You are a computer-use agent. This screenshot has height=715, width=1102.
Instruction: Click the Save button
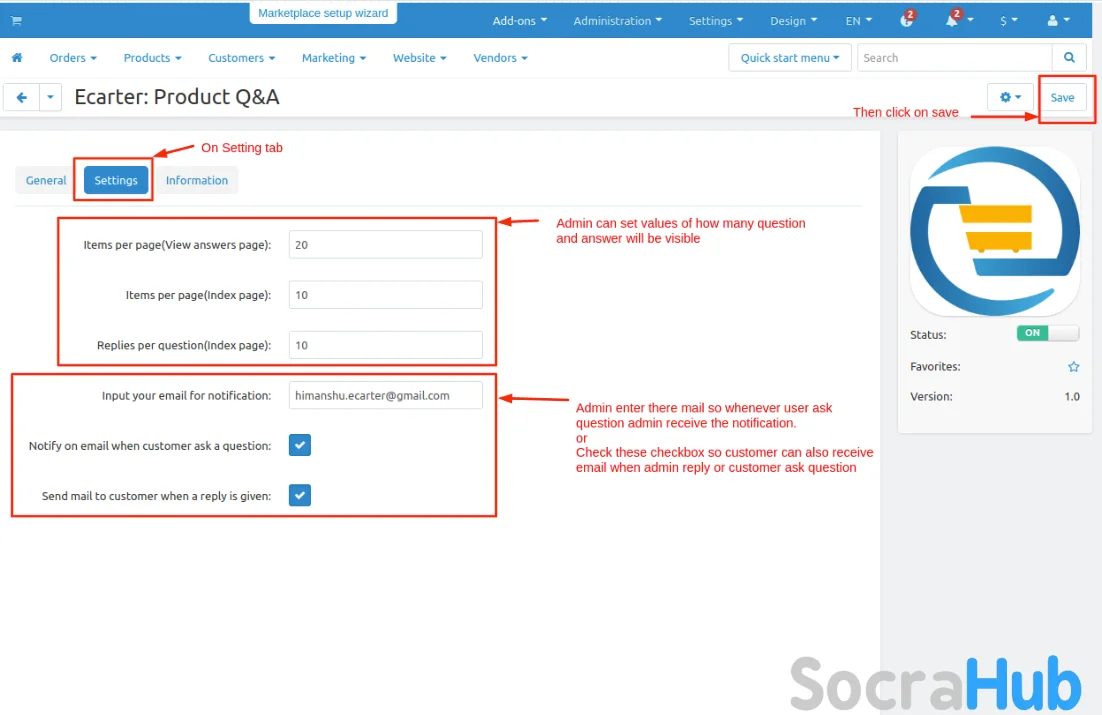click(x=1062, y=97)
